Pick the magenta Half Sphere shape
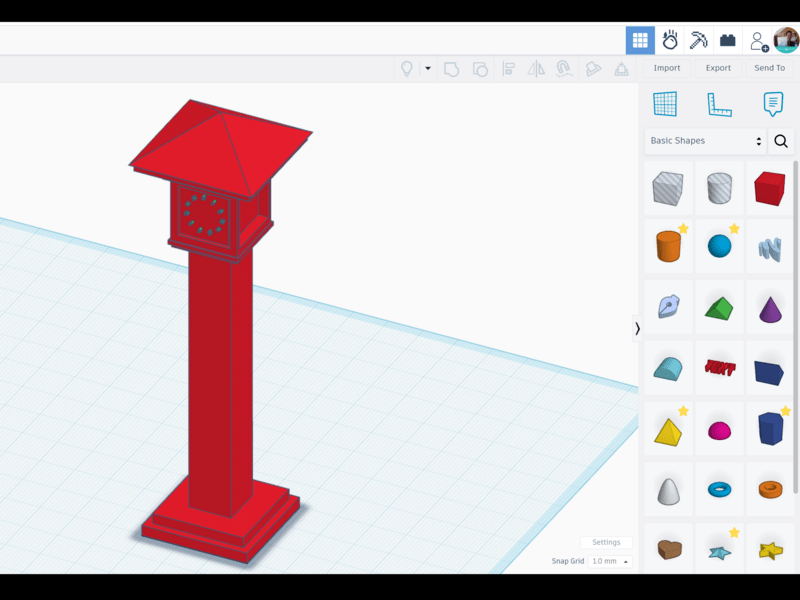 pyautogui.click(x=719, y=431)
